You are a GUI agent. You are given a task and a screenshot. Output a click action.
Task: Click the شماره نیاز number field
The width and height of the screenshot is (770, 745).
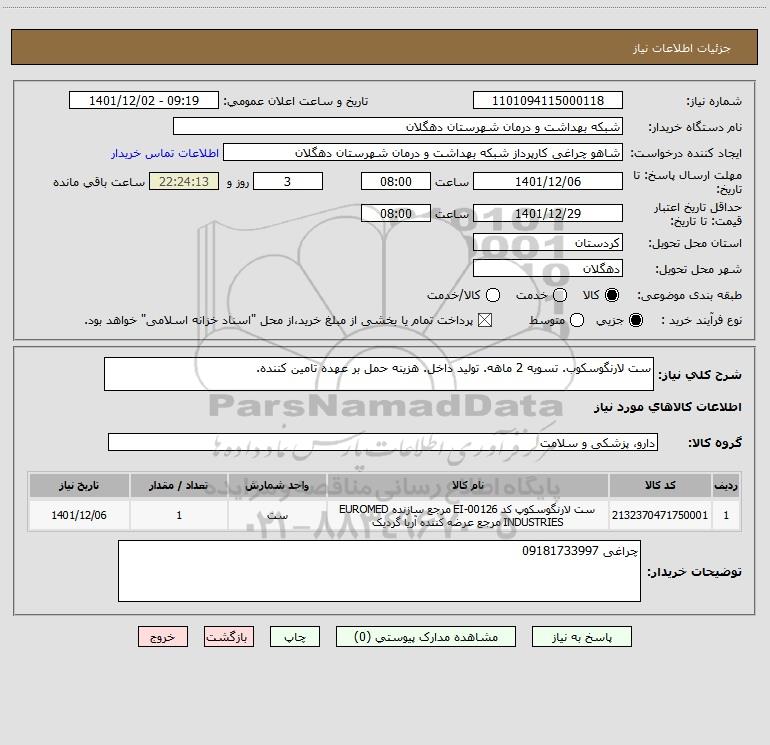pos(548,100)
